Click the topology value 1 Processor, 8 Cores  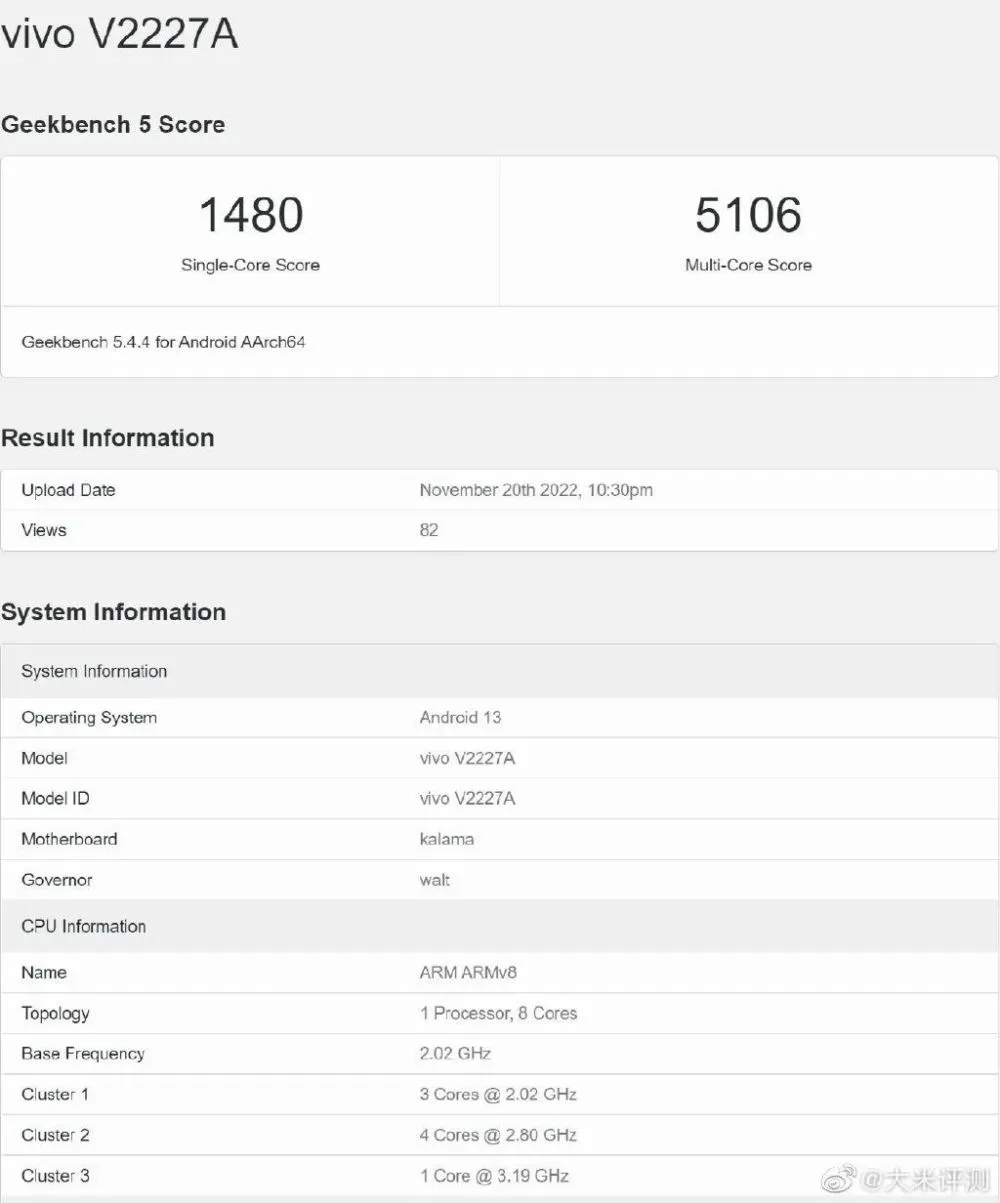click(498, 1013)
